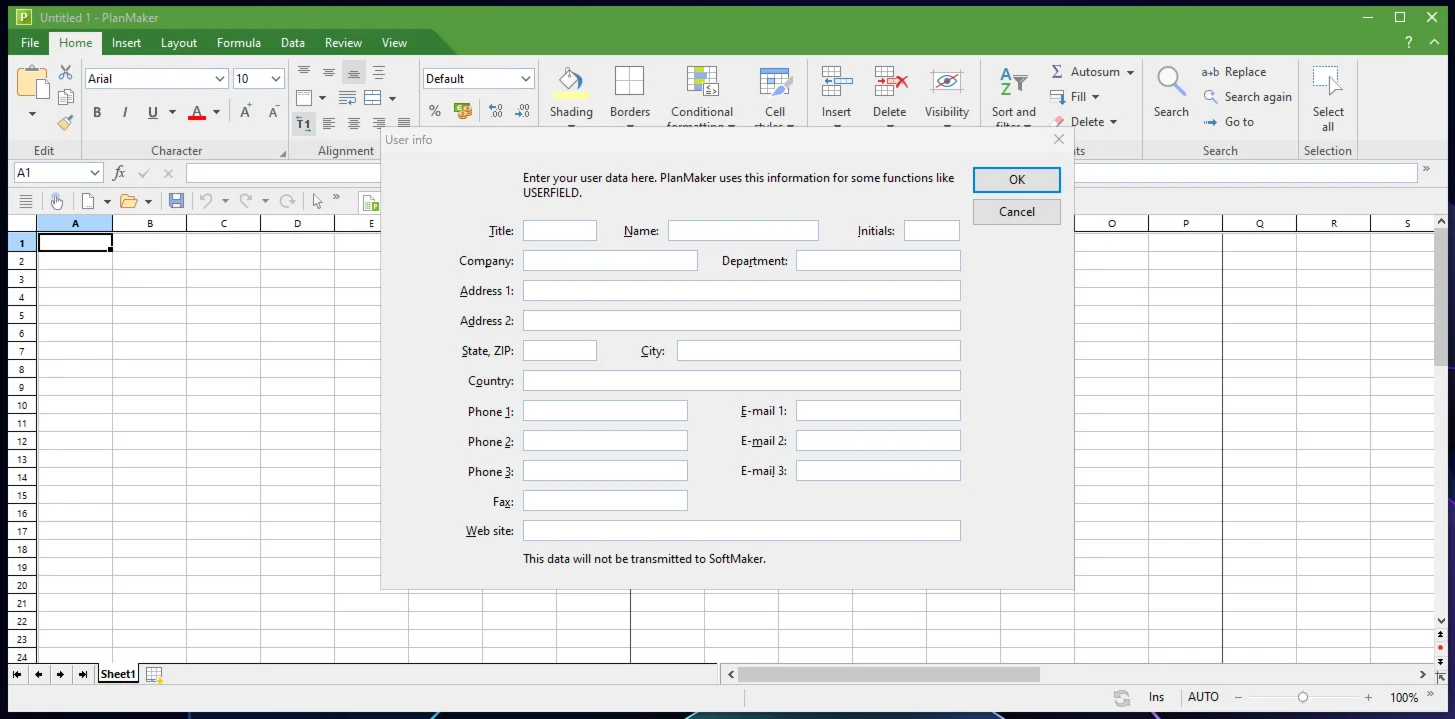
Task: Click the Save floppy disk icon
Action: tap(176, 201)
